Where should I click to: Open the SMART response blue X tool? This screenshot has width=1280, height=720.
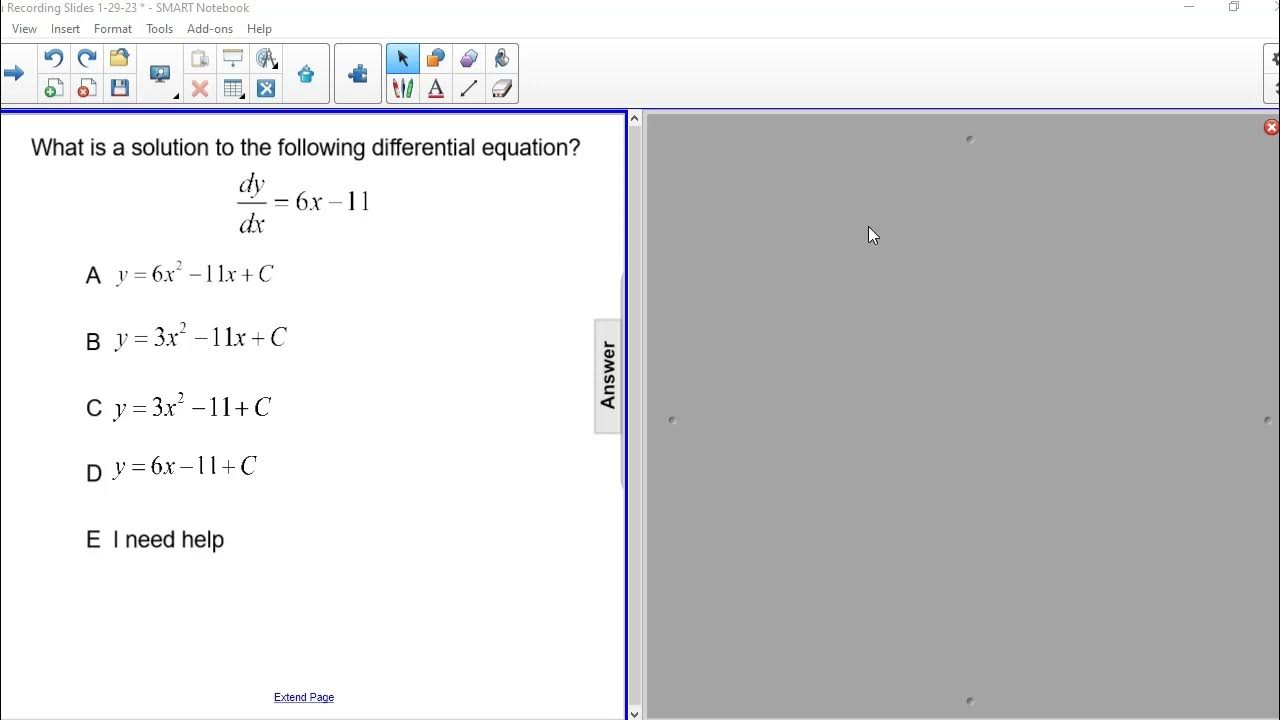[x=266, y=88]
